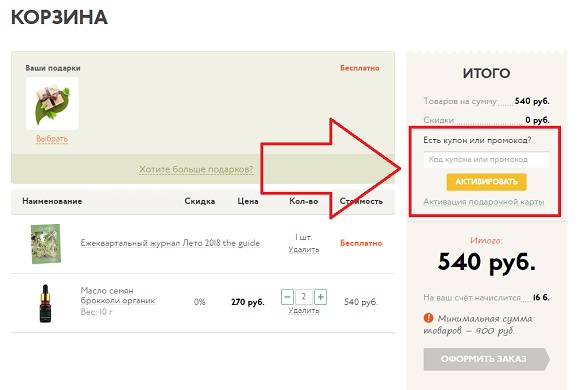Open Масло семян брокколи органик link
The image size is (580, 390).
coord(118,296)
